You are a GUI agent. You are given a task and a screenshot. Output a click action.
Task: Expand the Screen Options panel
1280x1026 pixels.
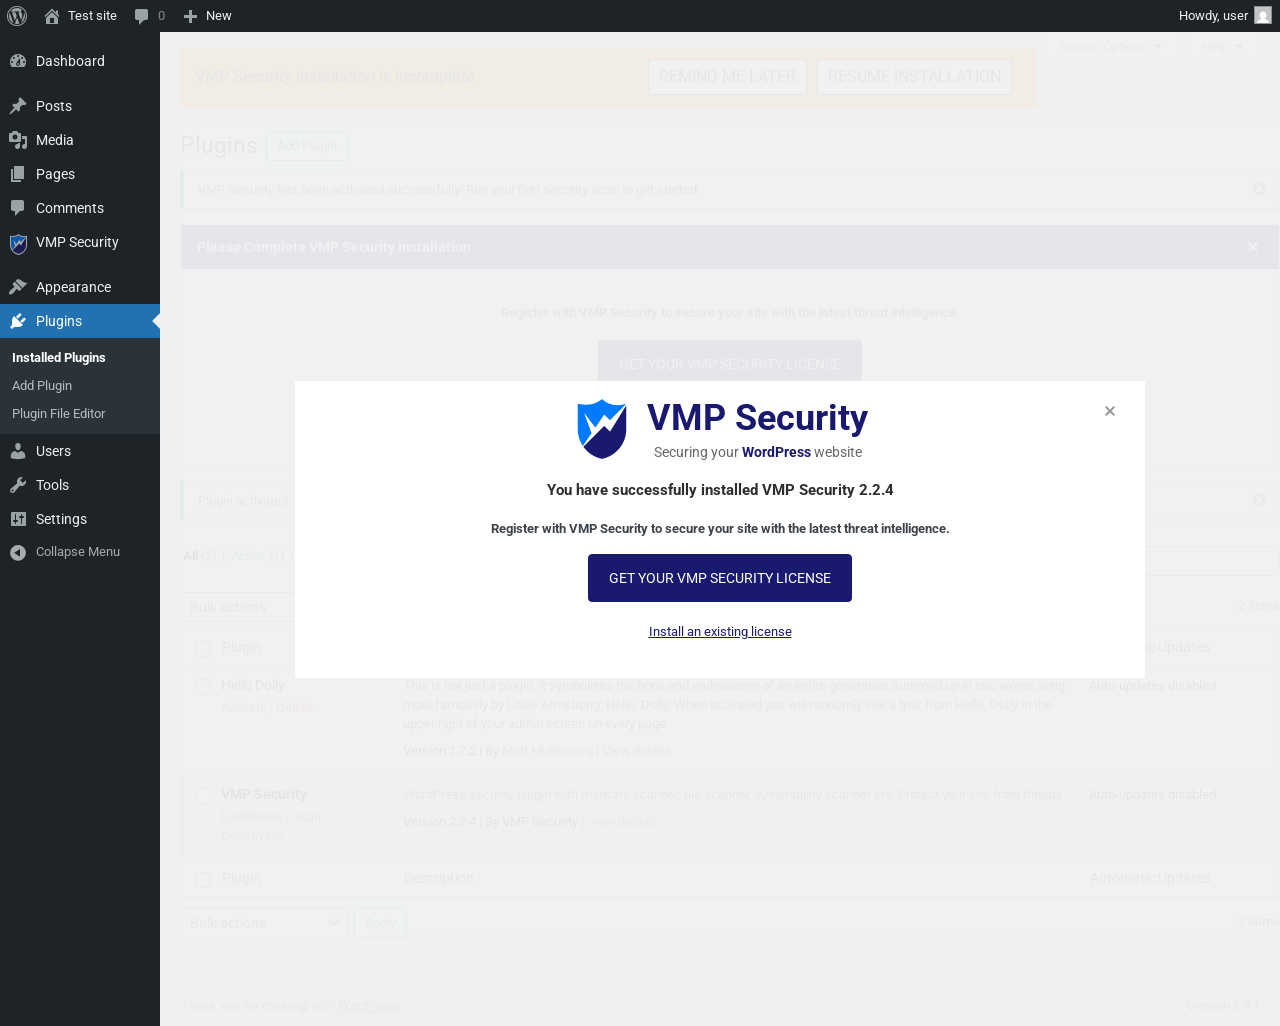coord(1111,46)
